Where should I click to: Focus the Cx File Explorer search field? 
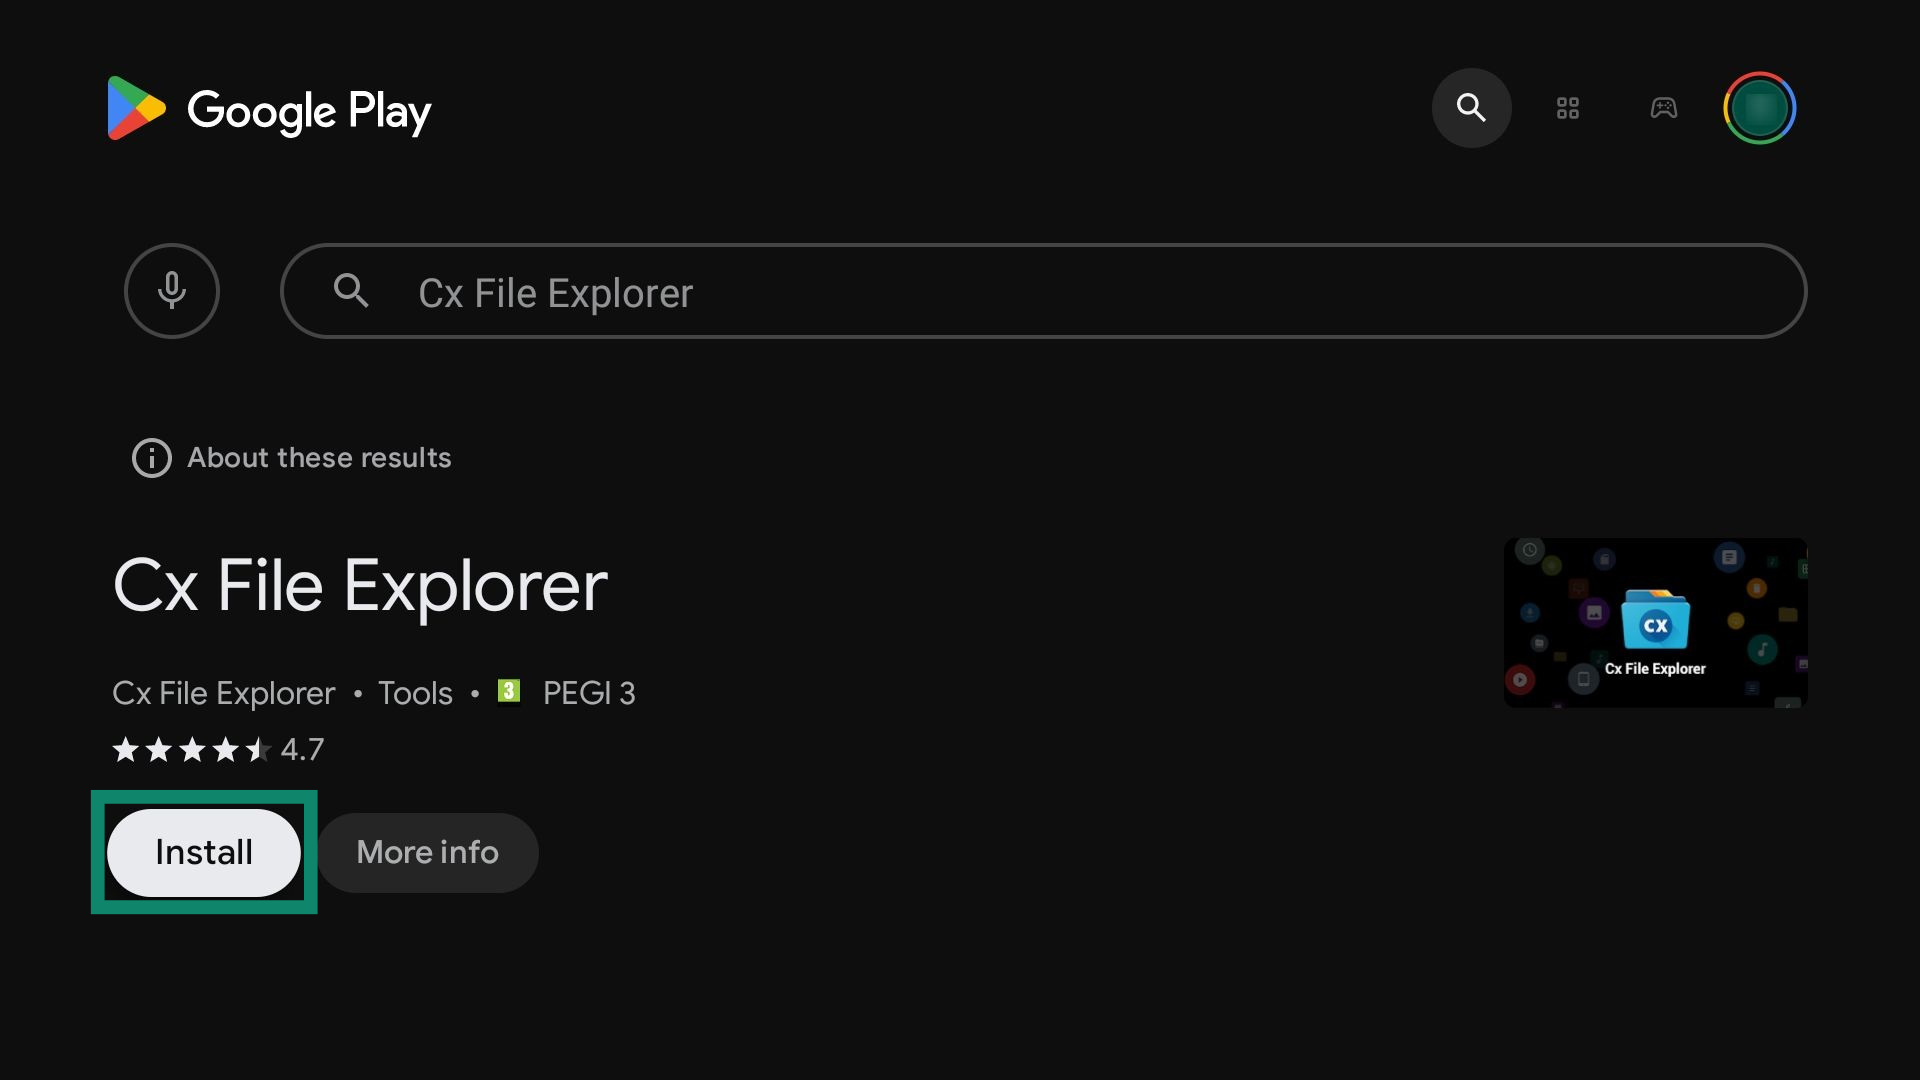(1044, 291)
